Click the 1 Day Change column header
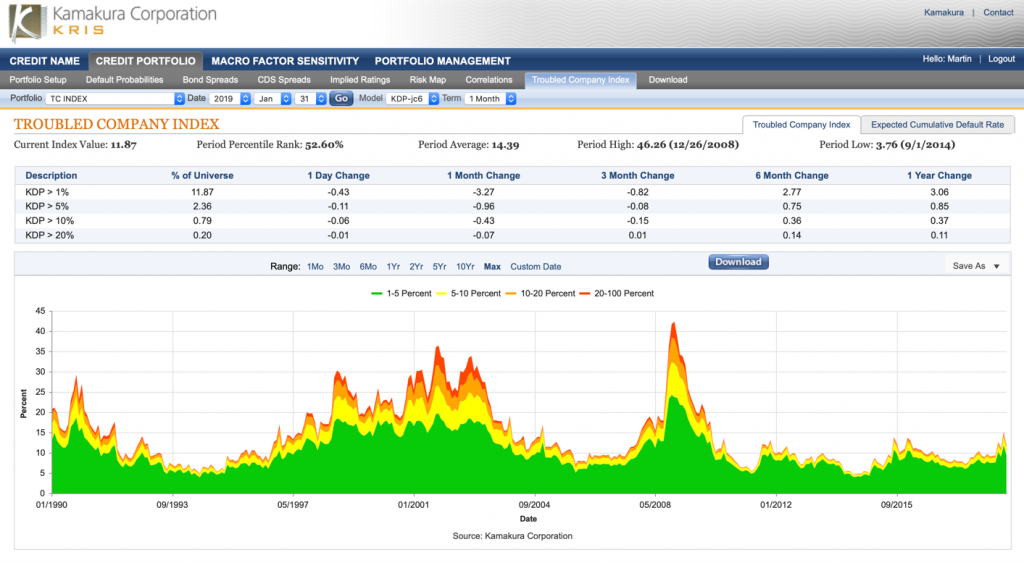 click(x=338, y=176)
